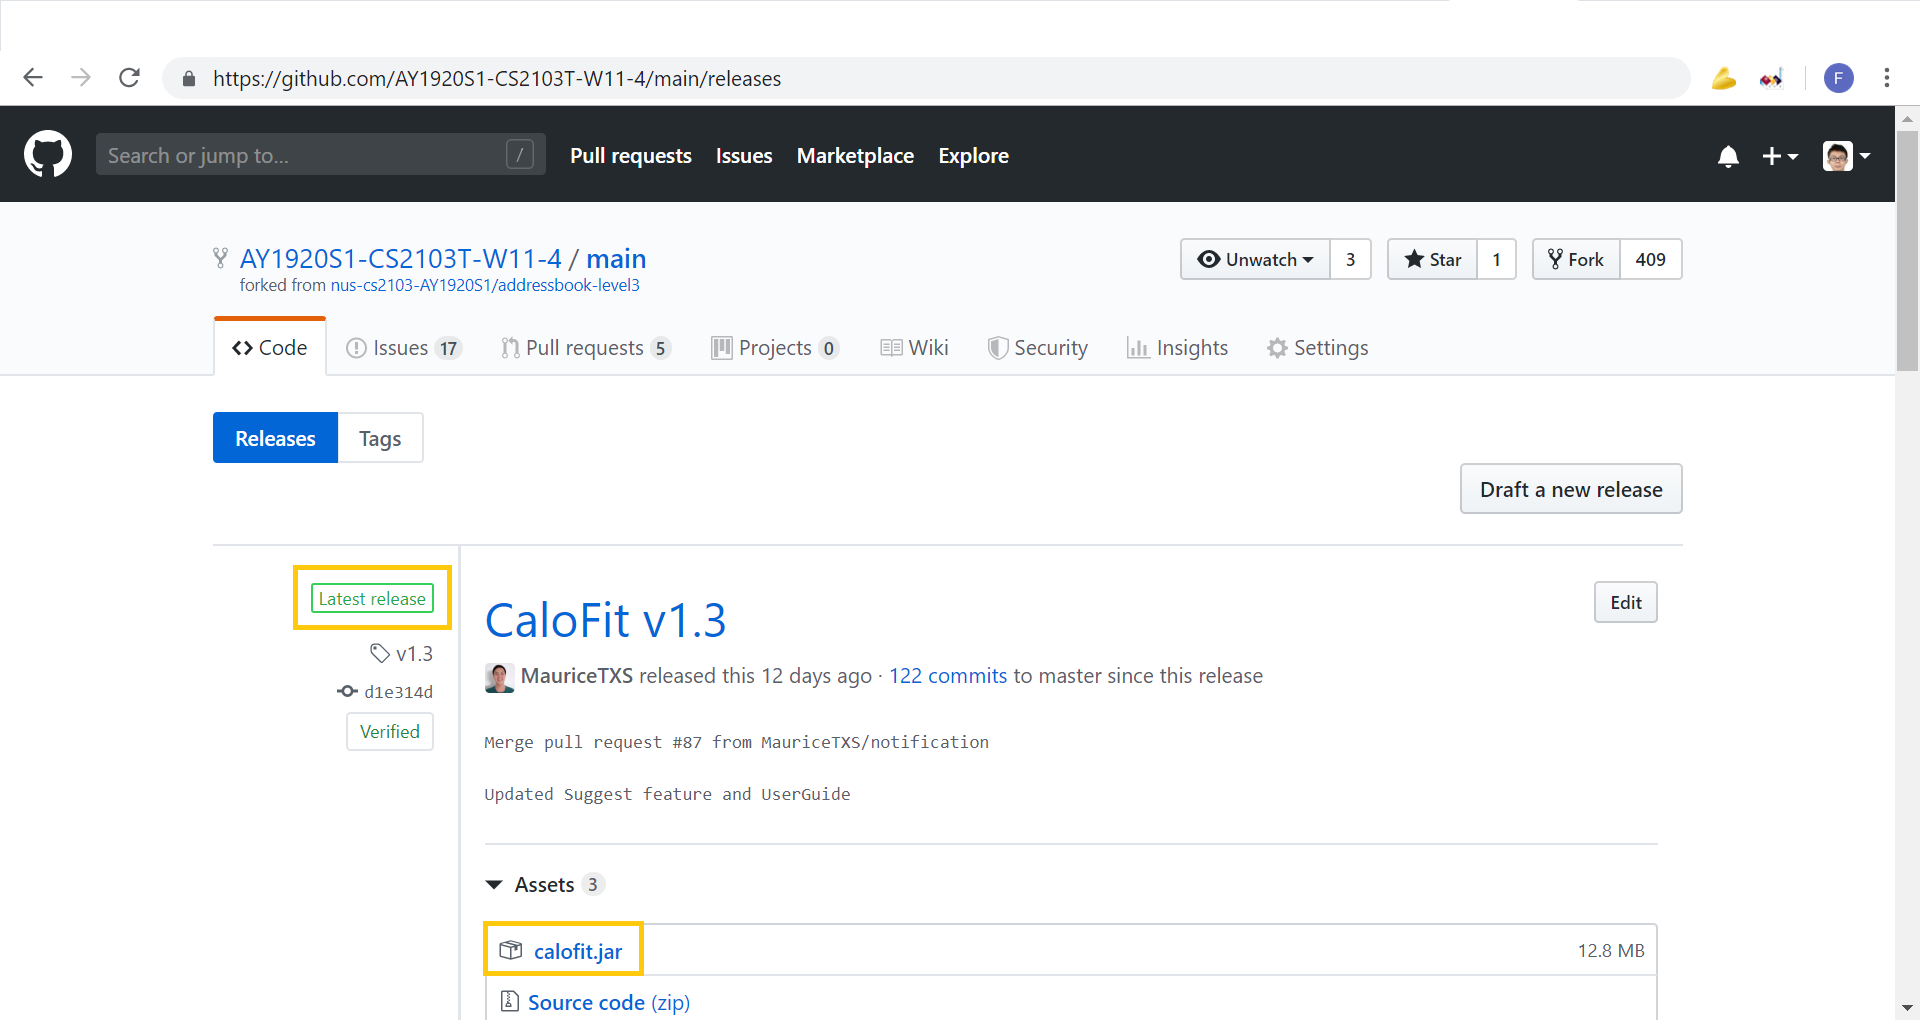Viewport: 1920px width, 1020px height.
Task: Switch to the Settings tab
Action: click(1317, 347)
